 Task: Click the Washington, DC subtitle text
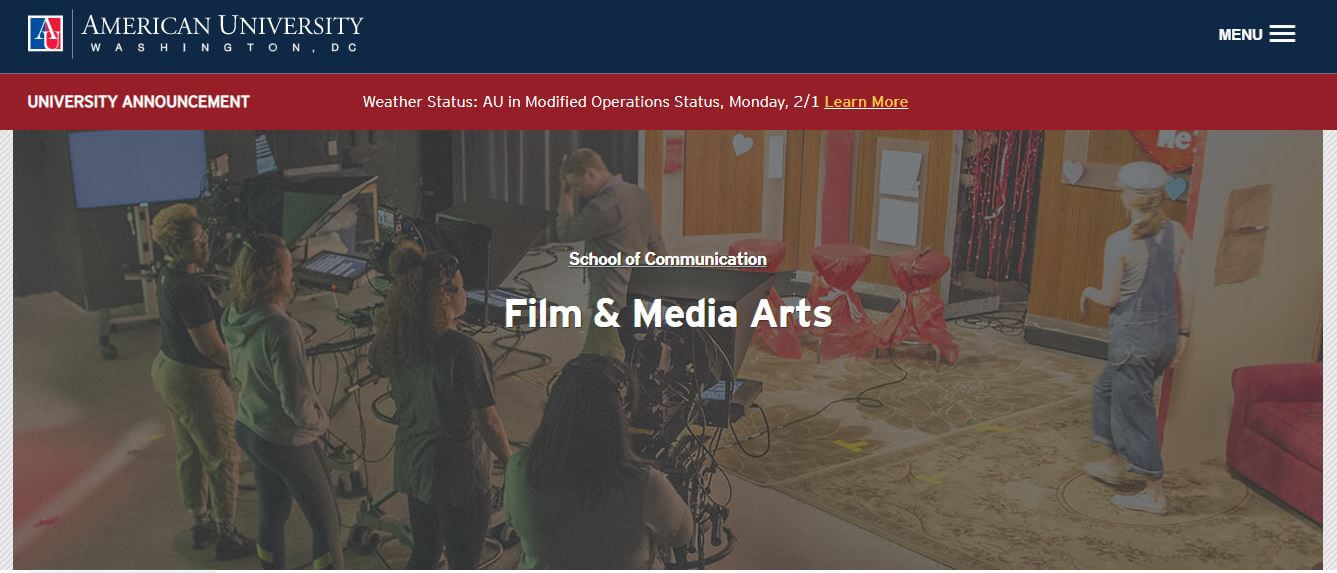(222, 47)
